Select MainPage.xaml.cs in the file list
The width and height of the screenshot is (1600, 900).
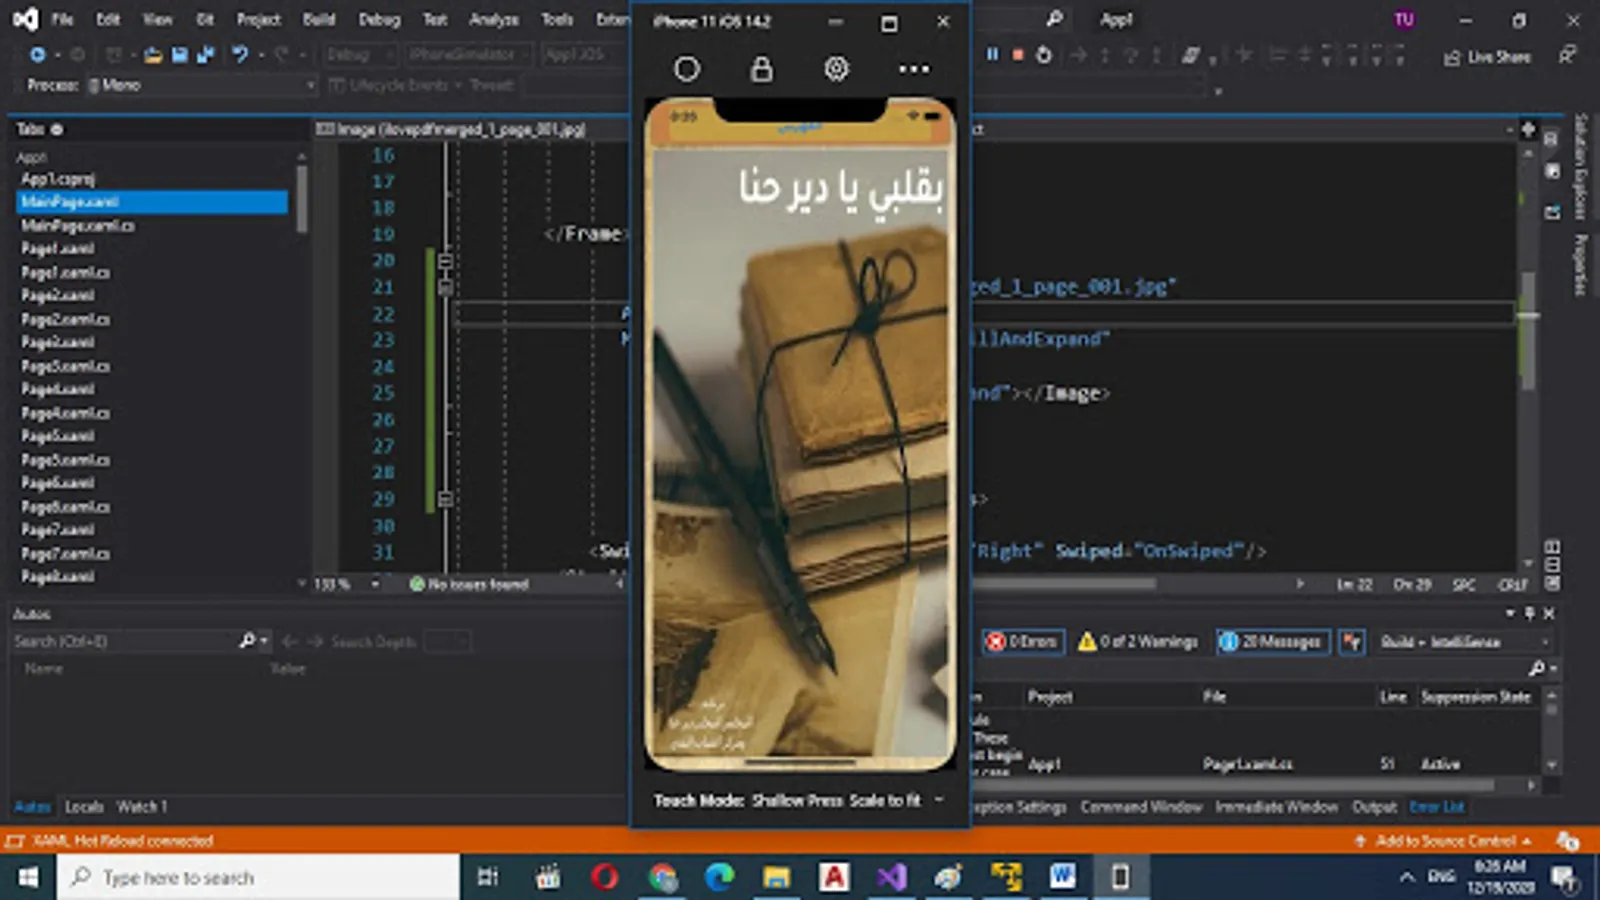(77, 225)
